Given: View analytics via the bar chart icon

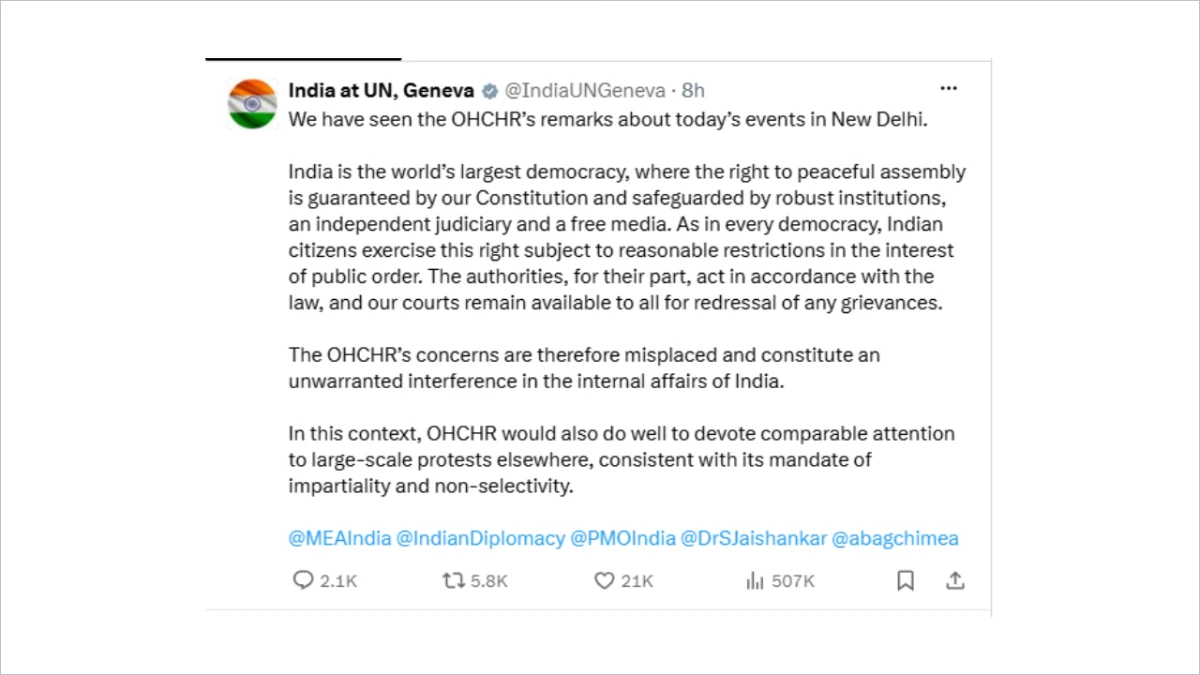Looking at the screenshot, I should 755,581.
